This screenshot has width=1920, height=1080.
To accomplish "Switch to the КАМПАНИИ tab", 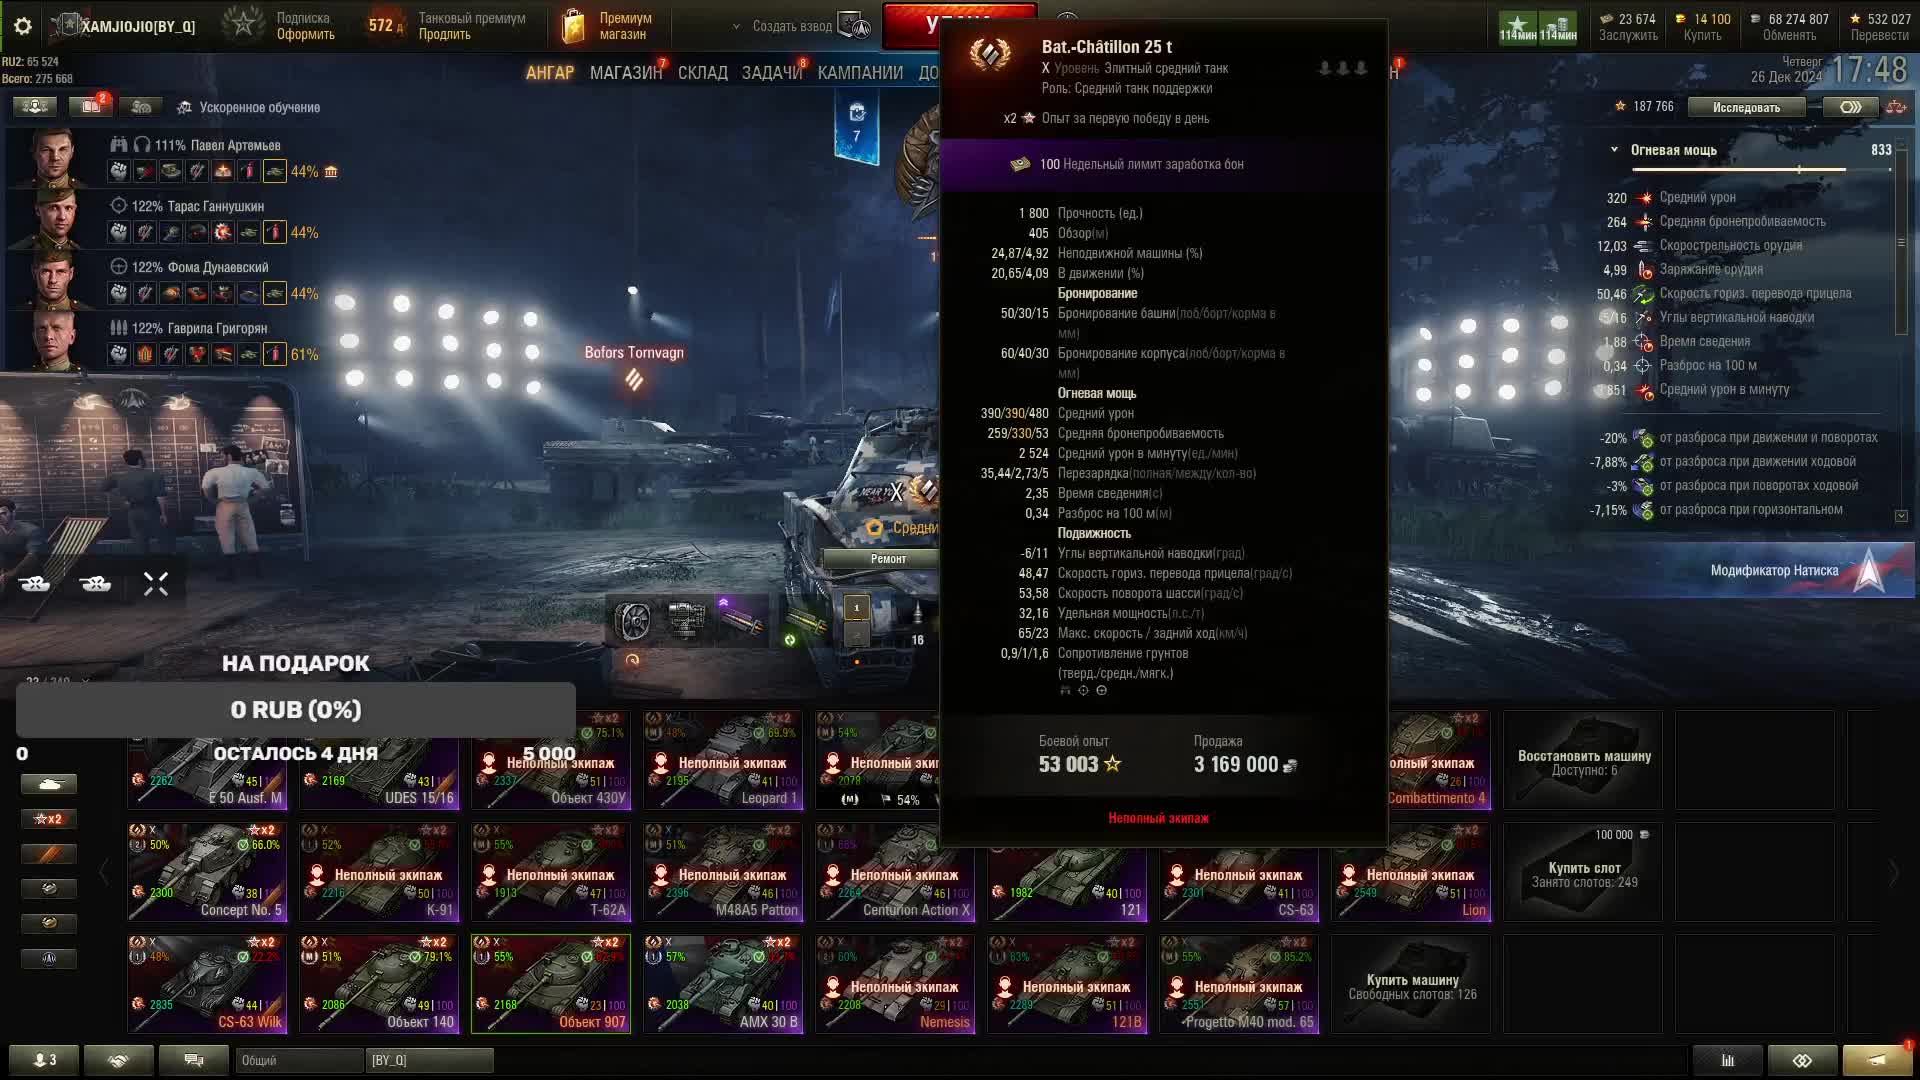I will (860, 73).
